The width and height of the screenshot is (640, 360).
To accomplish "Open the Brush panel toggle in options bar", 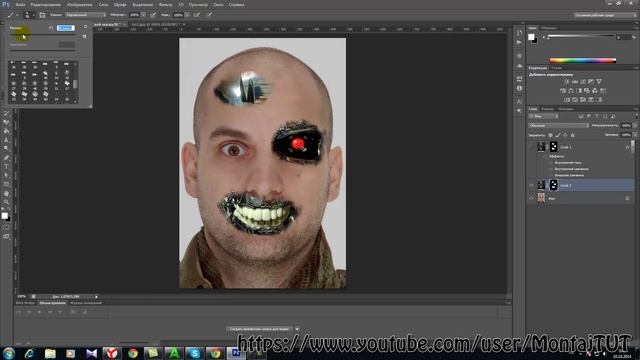I will [x=42, y=15].
